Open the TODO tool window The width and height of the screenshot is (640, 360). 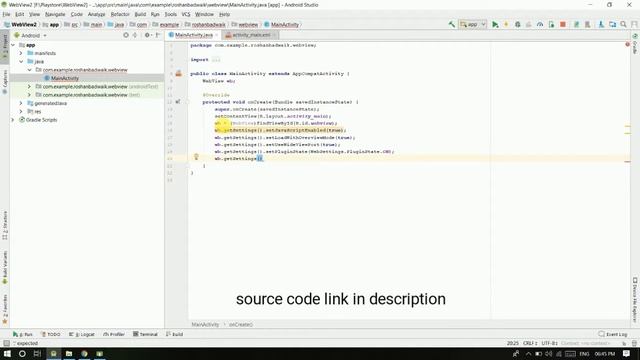(x=51, y=334)
